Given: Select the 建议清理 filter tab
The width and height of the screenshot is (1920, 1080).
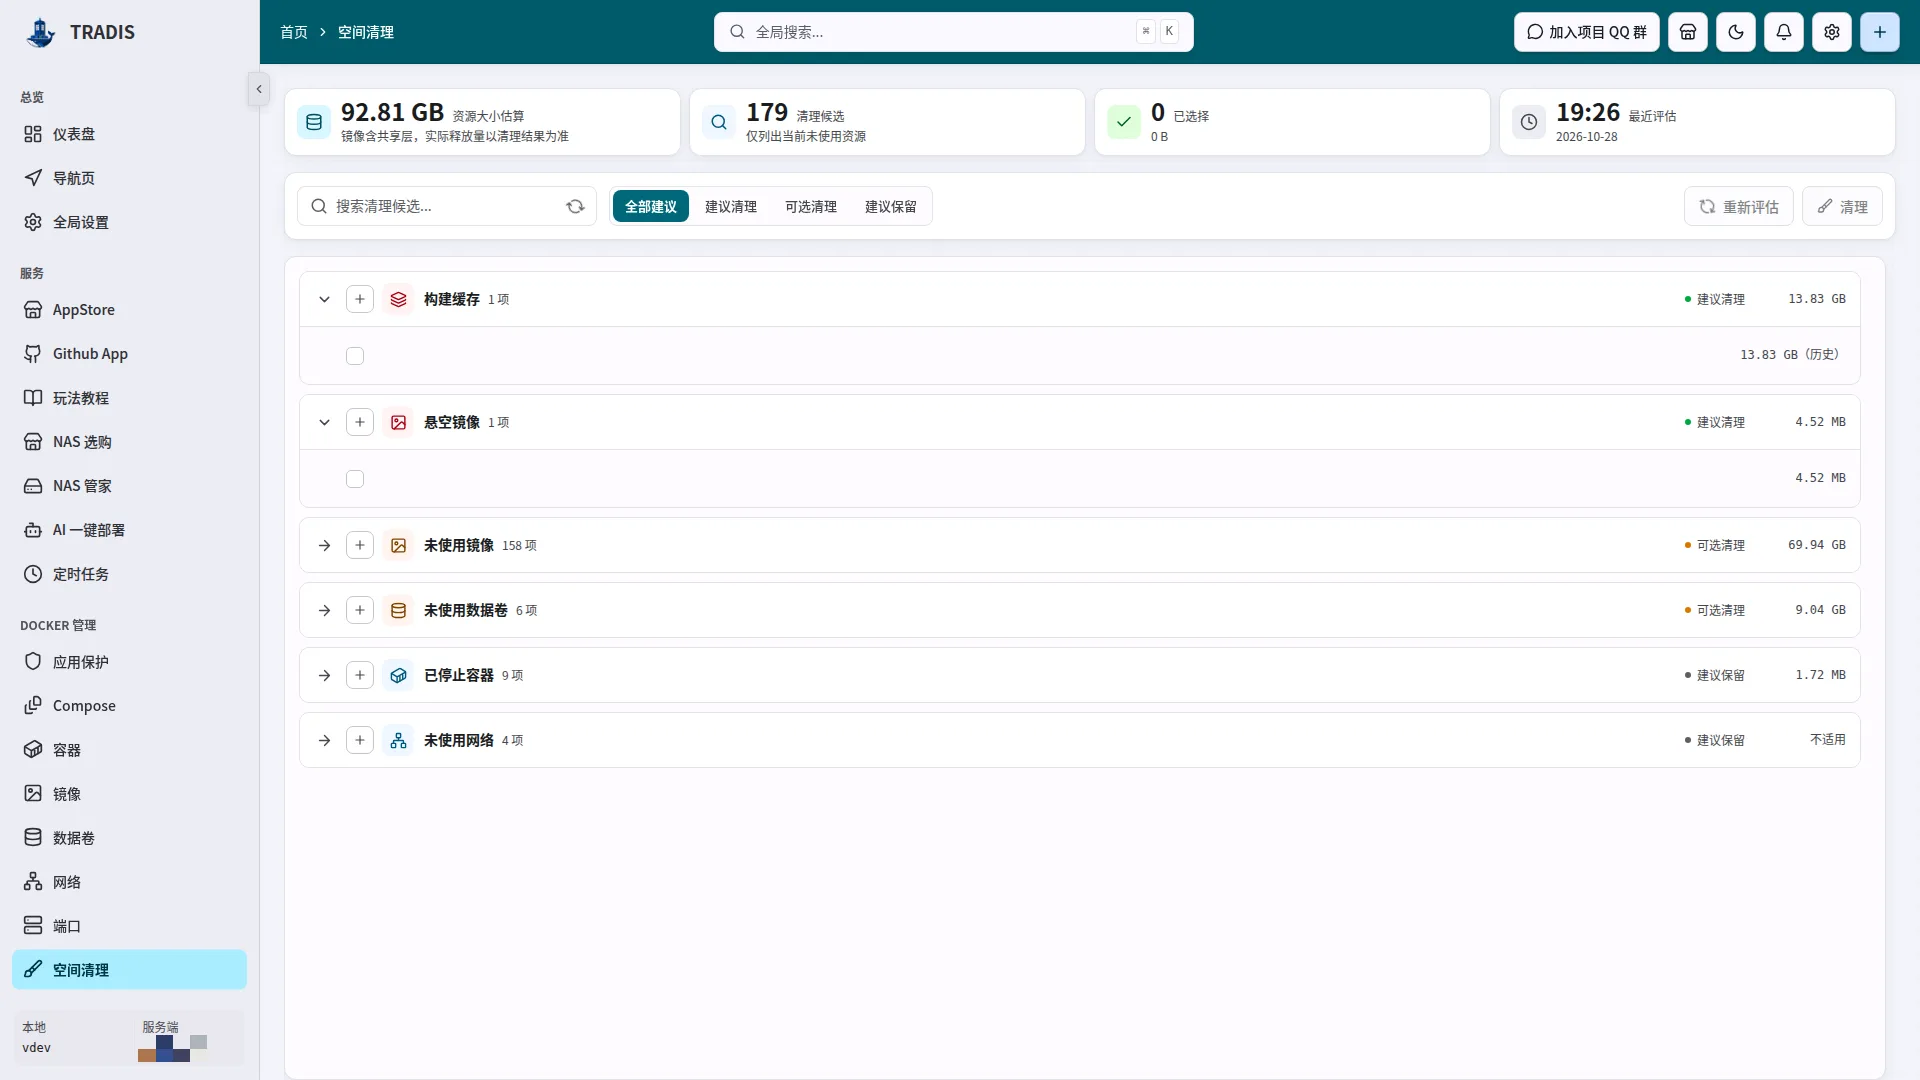Looking at the screenshot, I should tap(731, 206).
